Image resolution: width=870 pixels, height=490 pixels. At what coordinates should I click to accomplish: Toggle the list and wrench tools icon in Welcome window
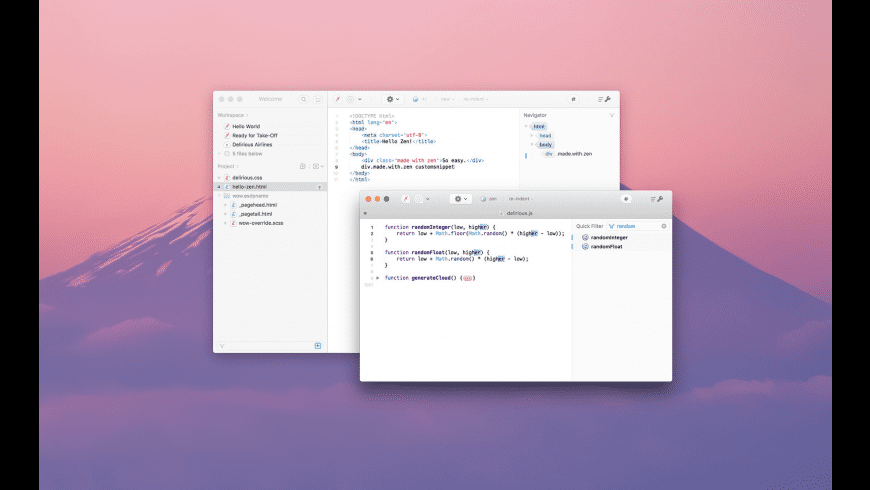click(x=604, y=99)
